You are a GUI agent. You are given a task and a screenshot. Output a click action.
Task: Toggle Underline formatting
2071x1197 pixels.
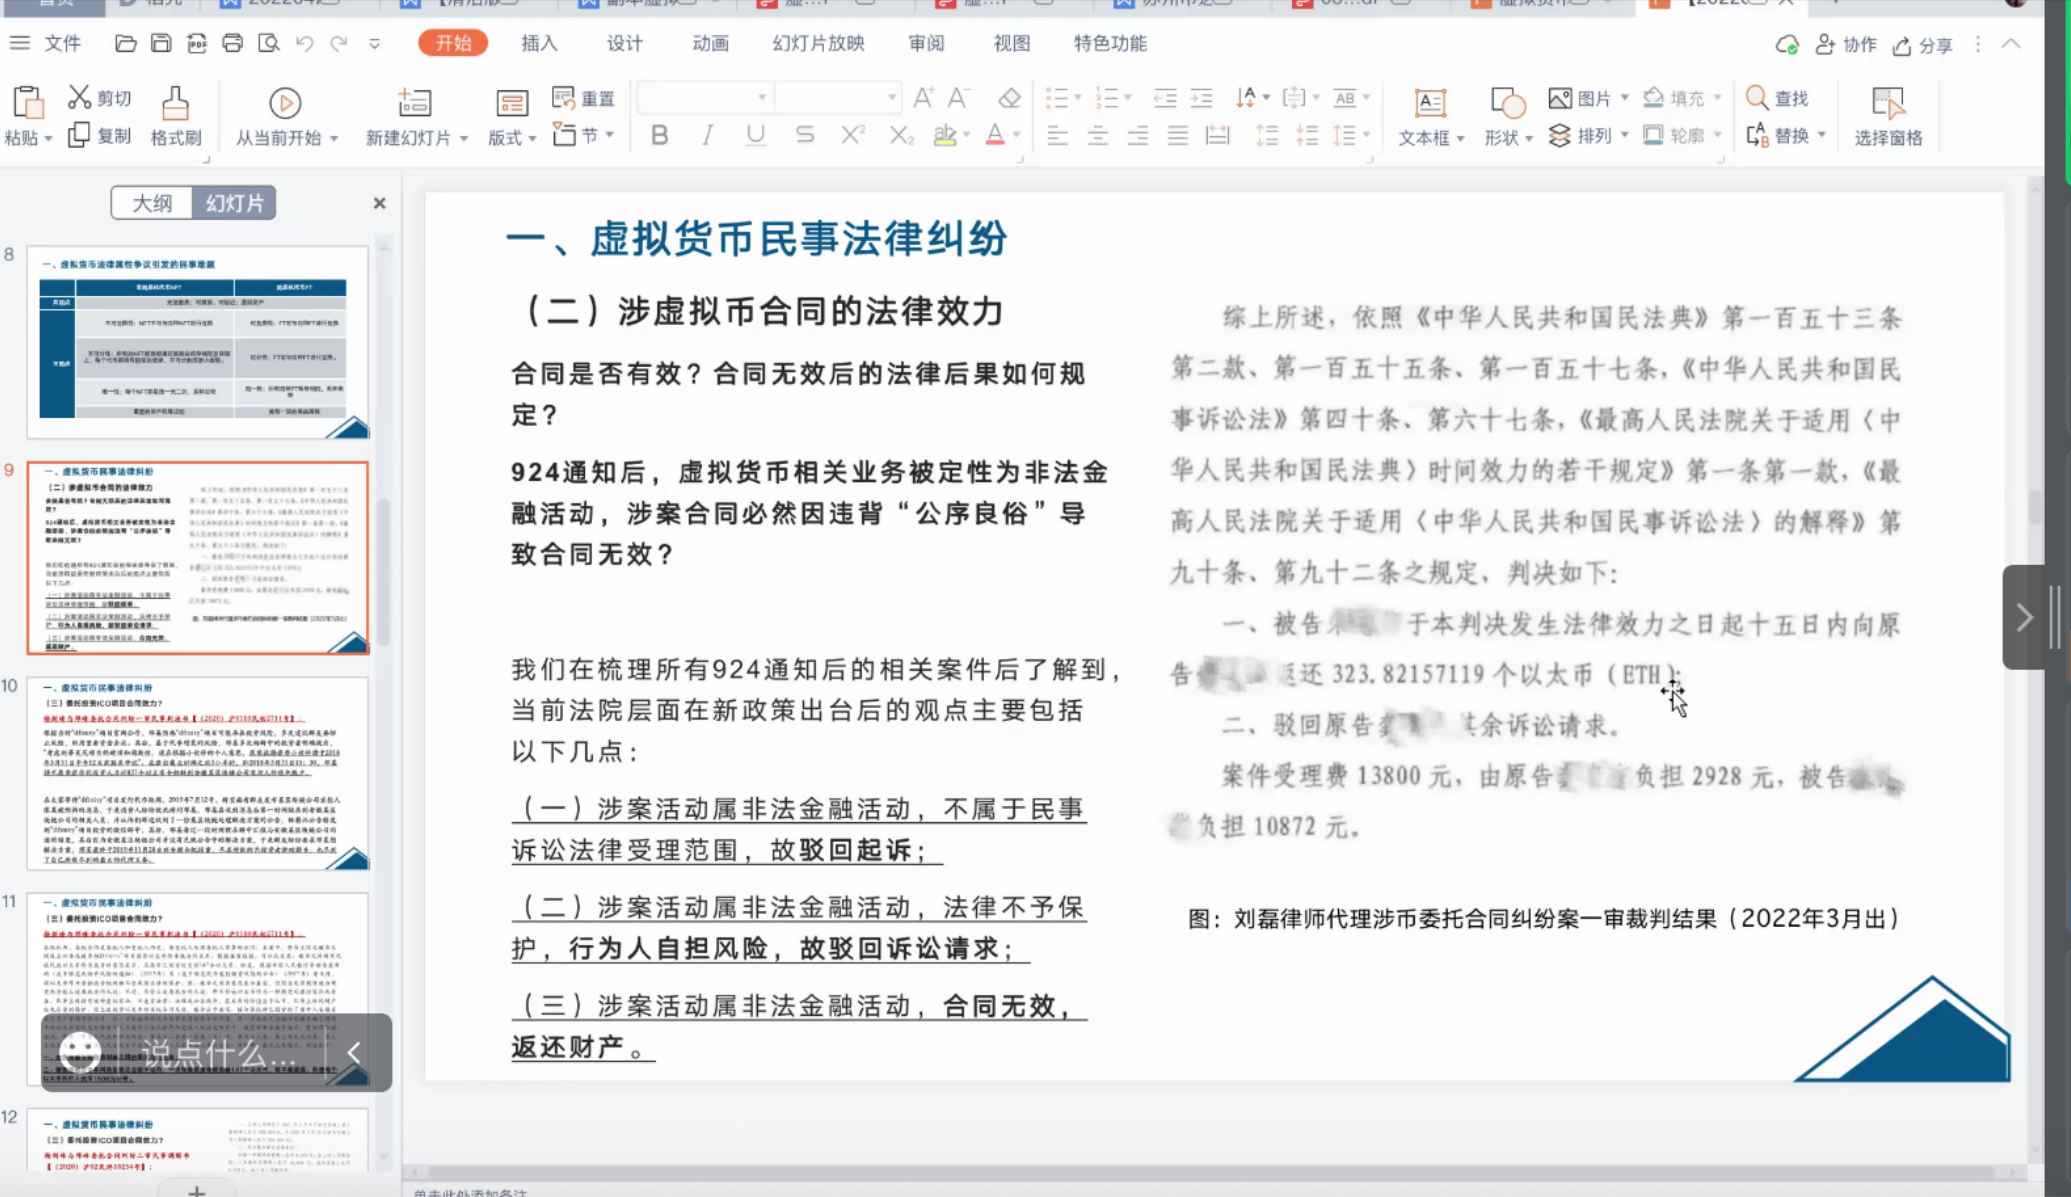[x=756, y=135]
